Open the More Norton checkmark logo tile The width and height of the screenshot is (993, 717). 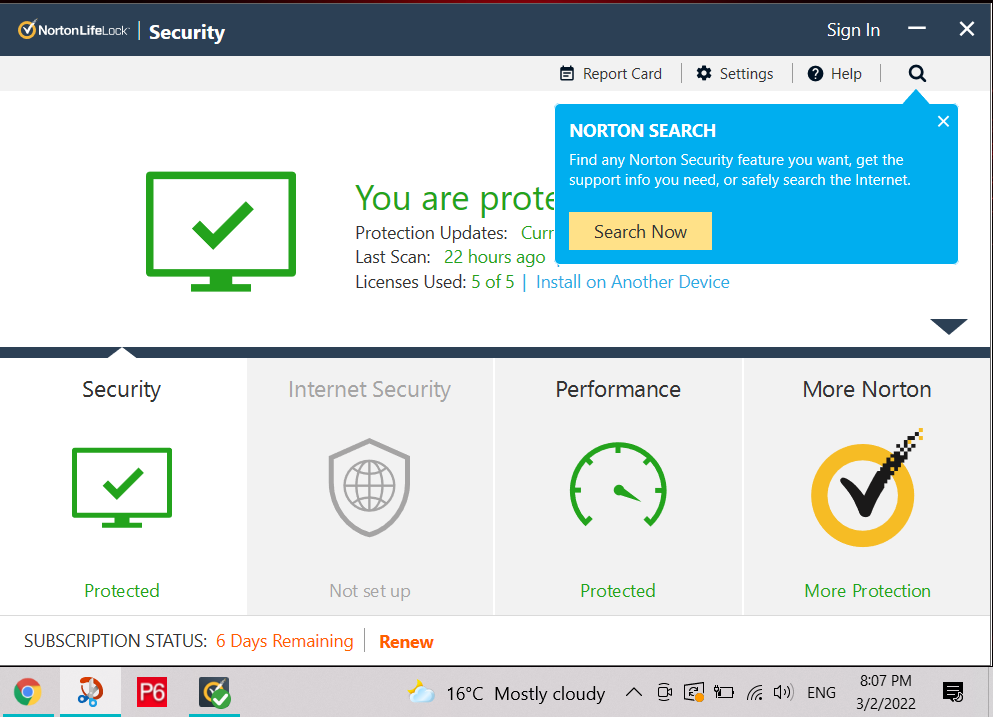click(x=867, y=487)
